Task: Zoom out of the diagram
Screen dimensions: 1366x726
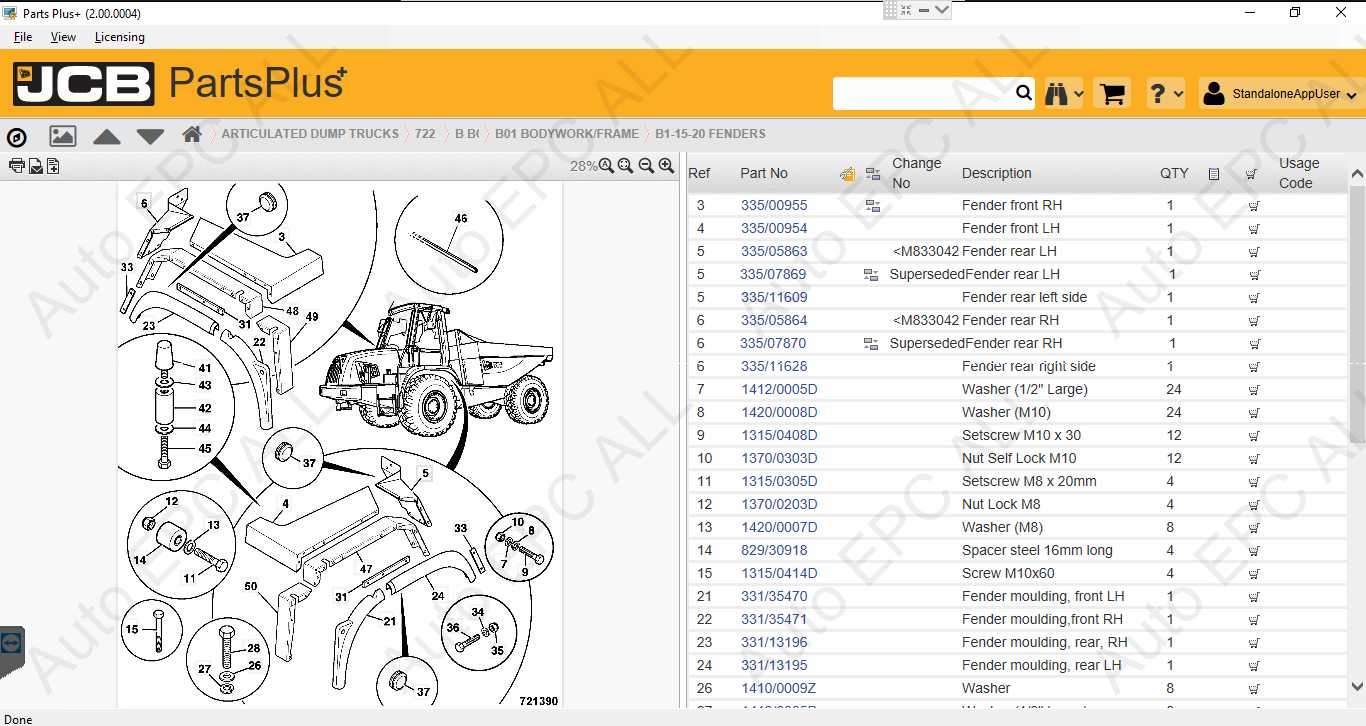Action: (x=646, y=166)
